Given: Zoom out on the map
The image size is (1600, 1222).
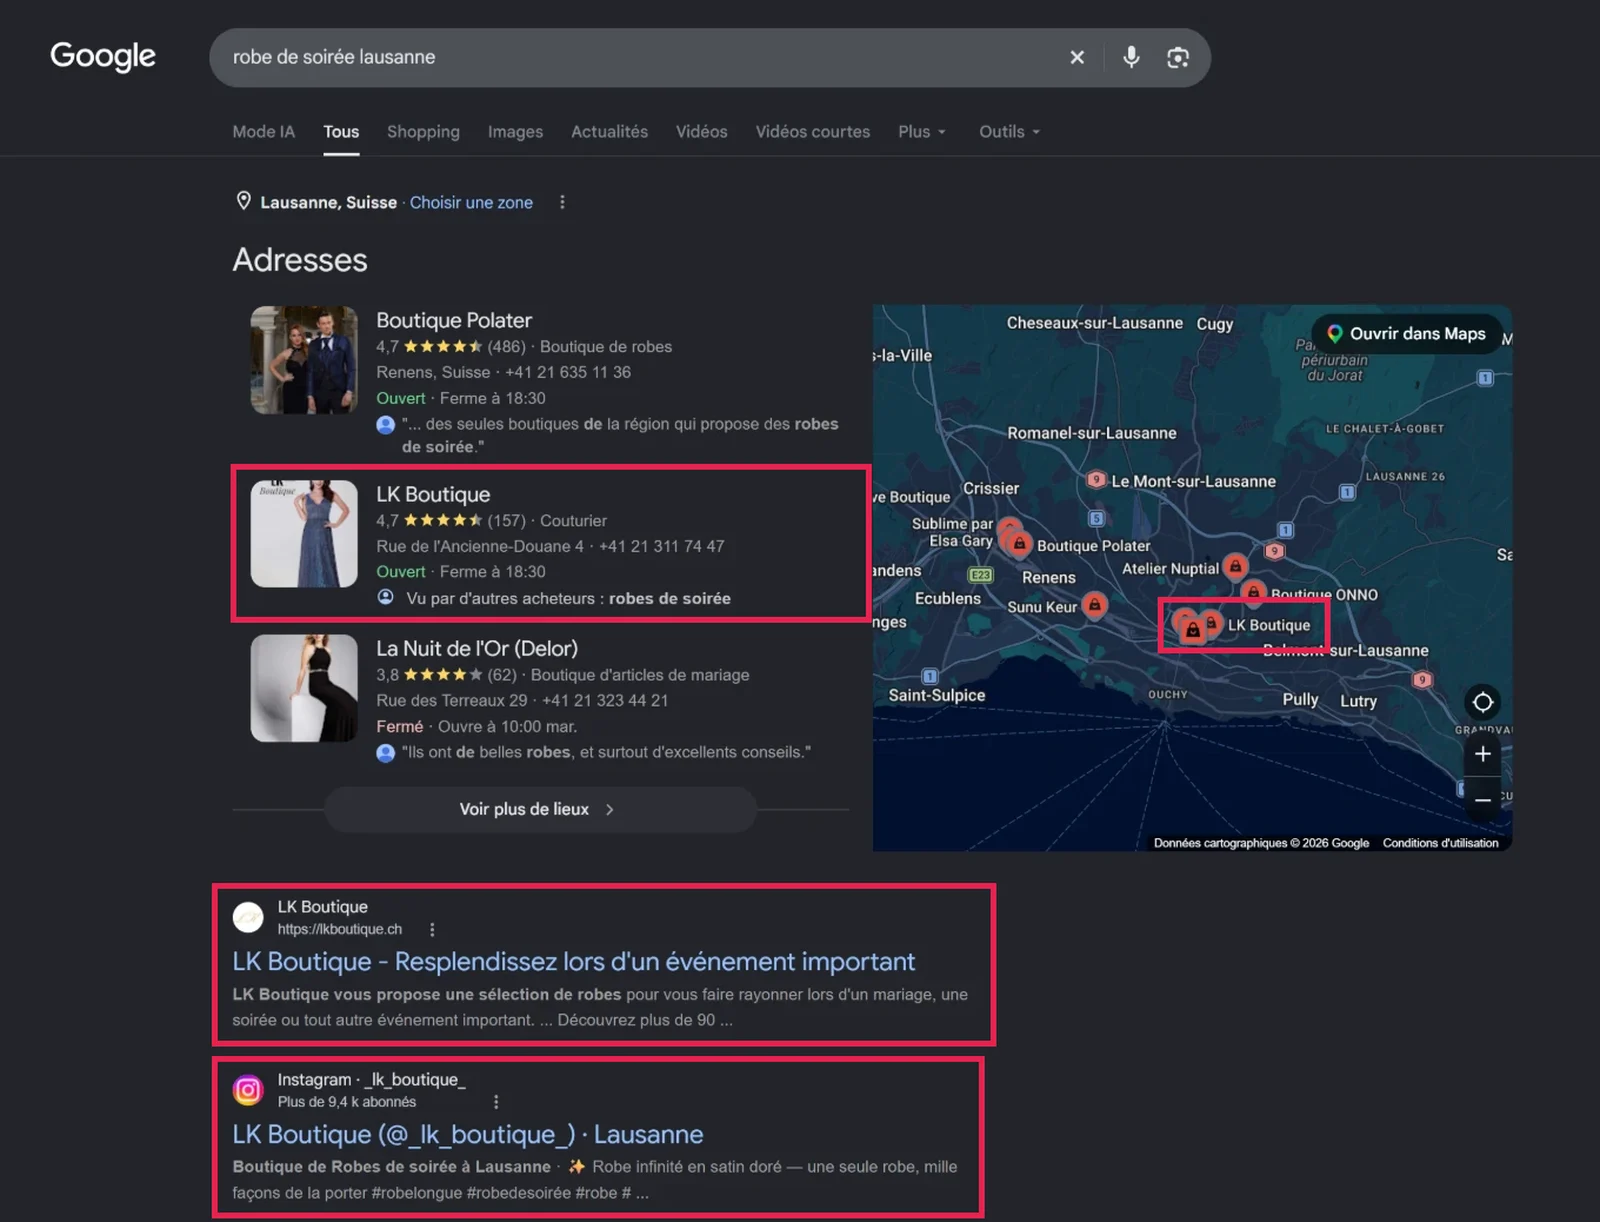Looking at the screenshot, I should tap(1483, 800).
